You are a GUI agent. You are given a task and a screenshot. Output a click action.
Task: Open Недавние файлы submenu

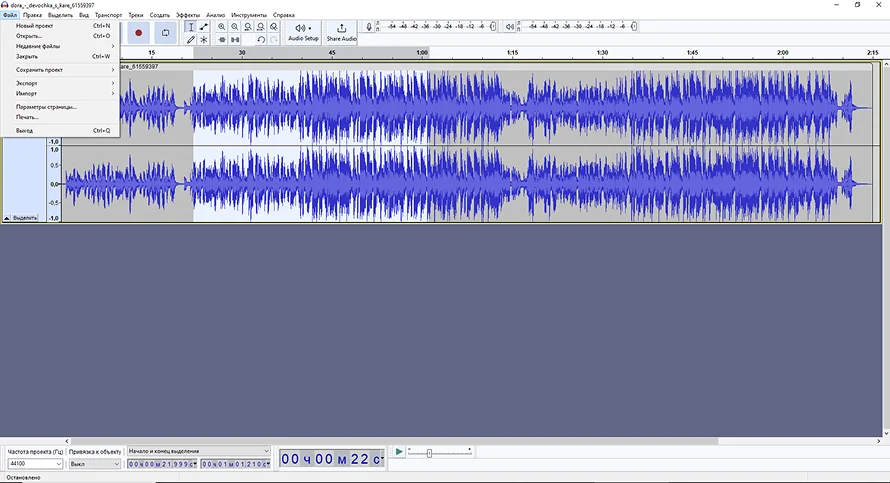tap(38, 46)
